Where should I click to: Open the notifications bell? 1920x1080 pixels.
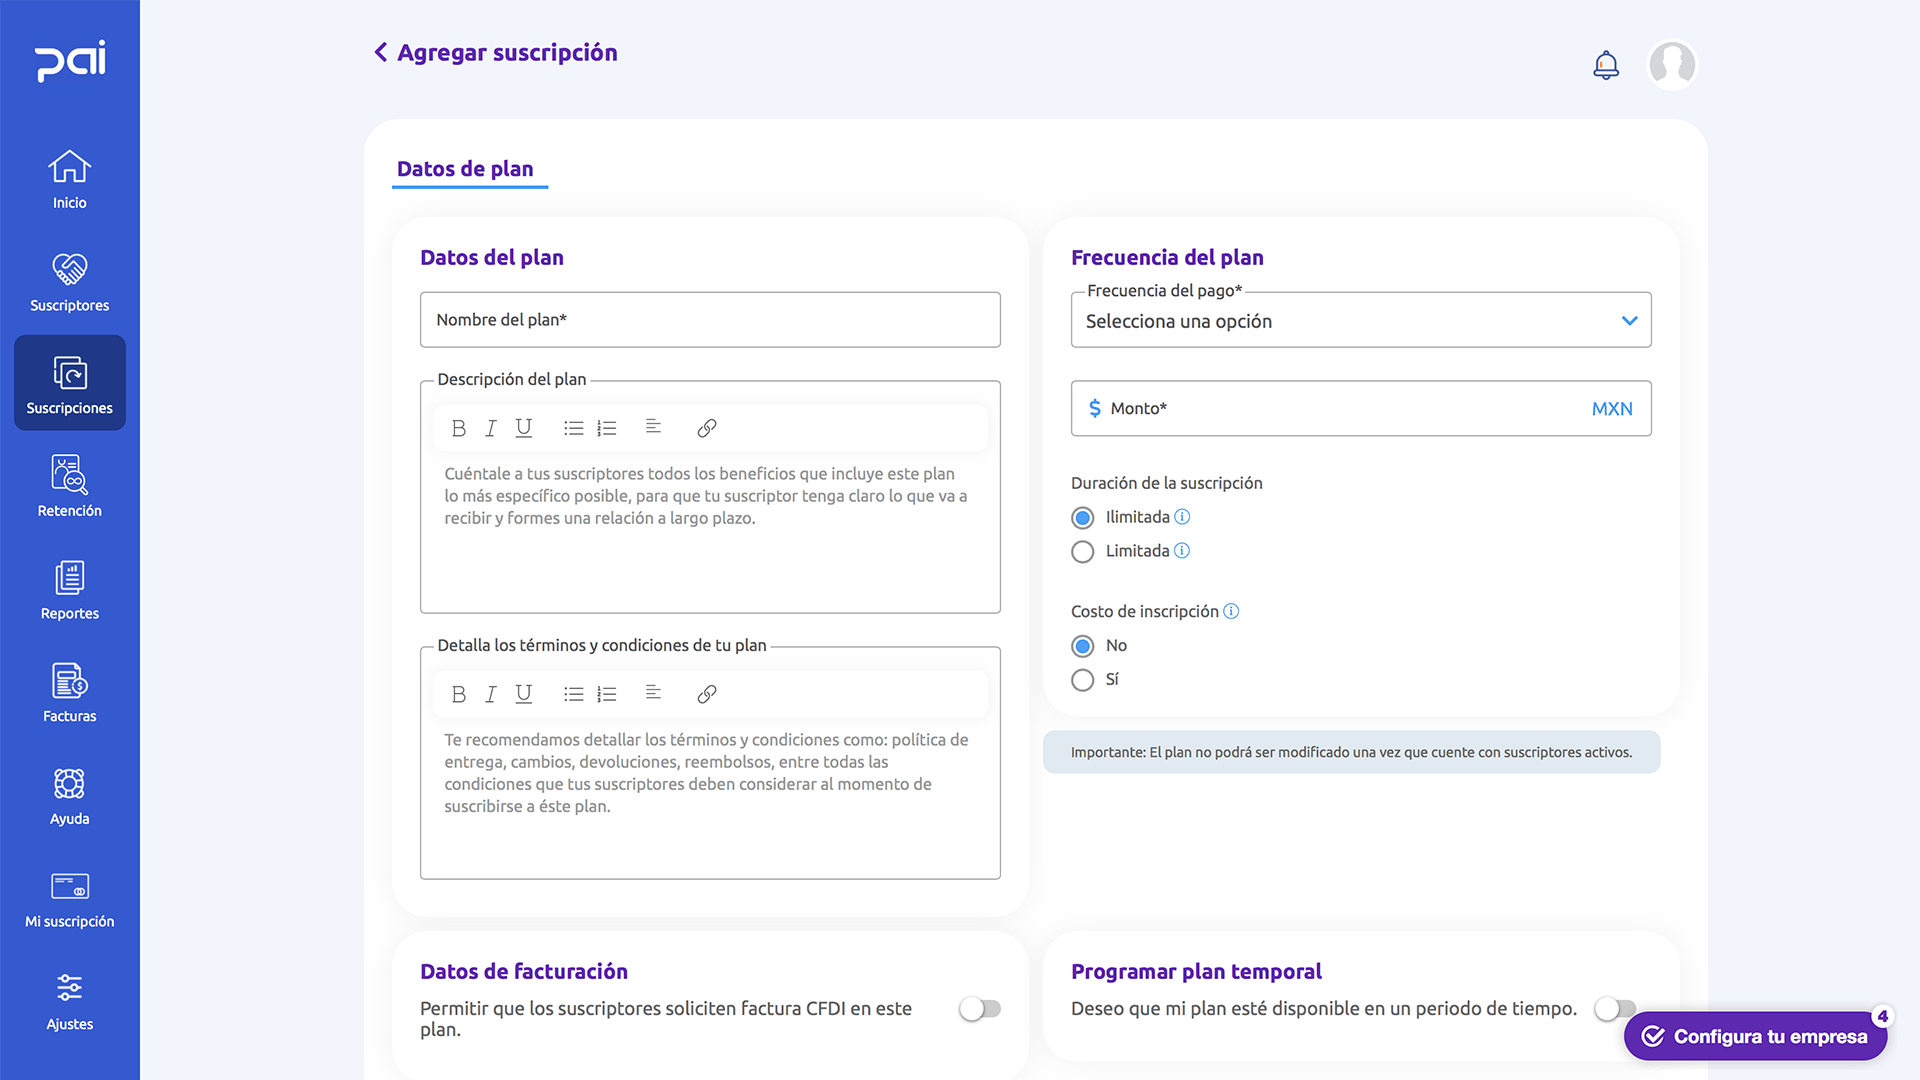[x=1606, y=65]
